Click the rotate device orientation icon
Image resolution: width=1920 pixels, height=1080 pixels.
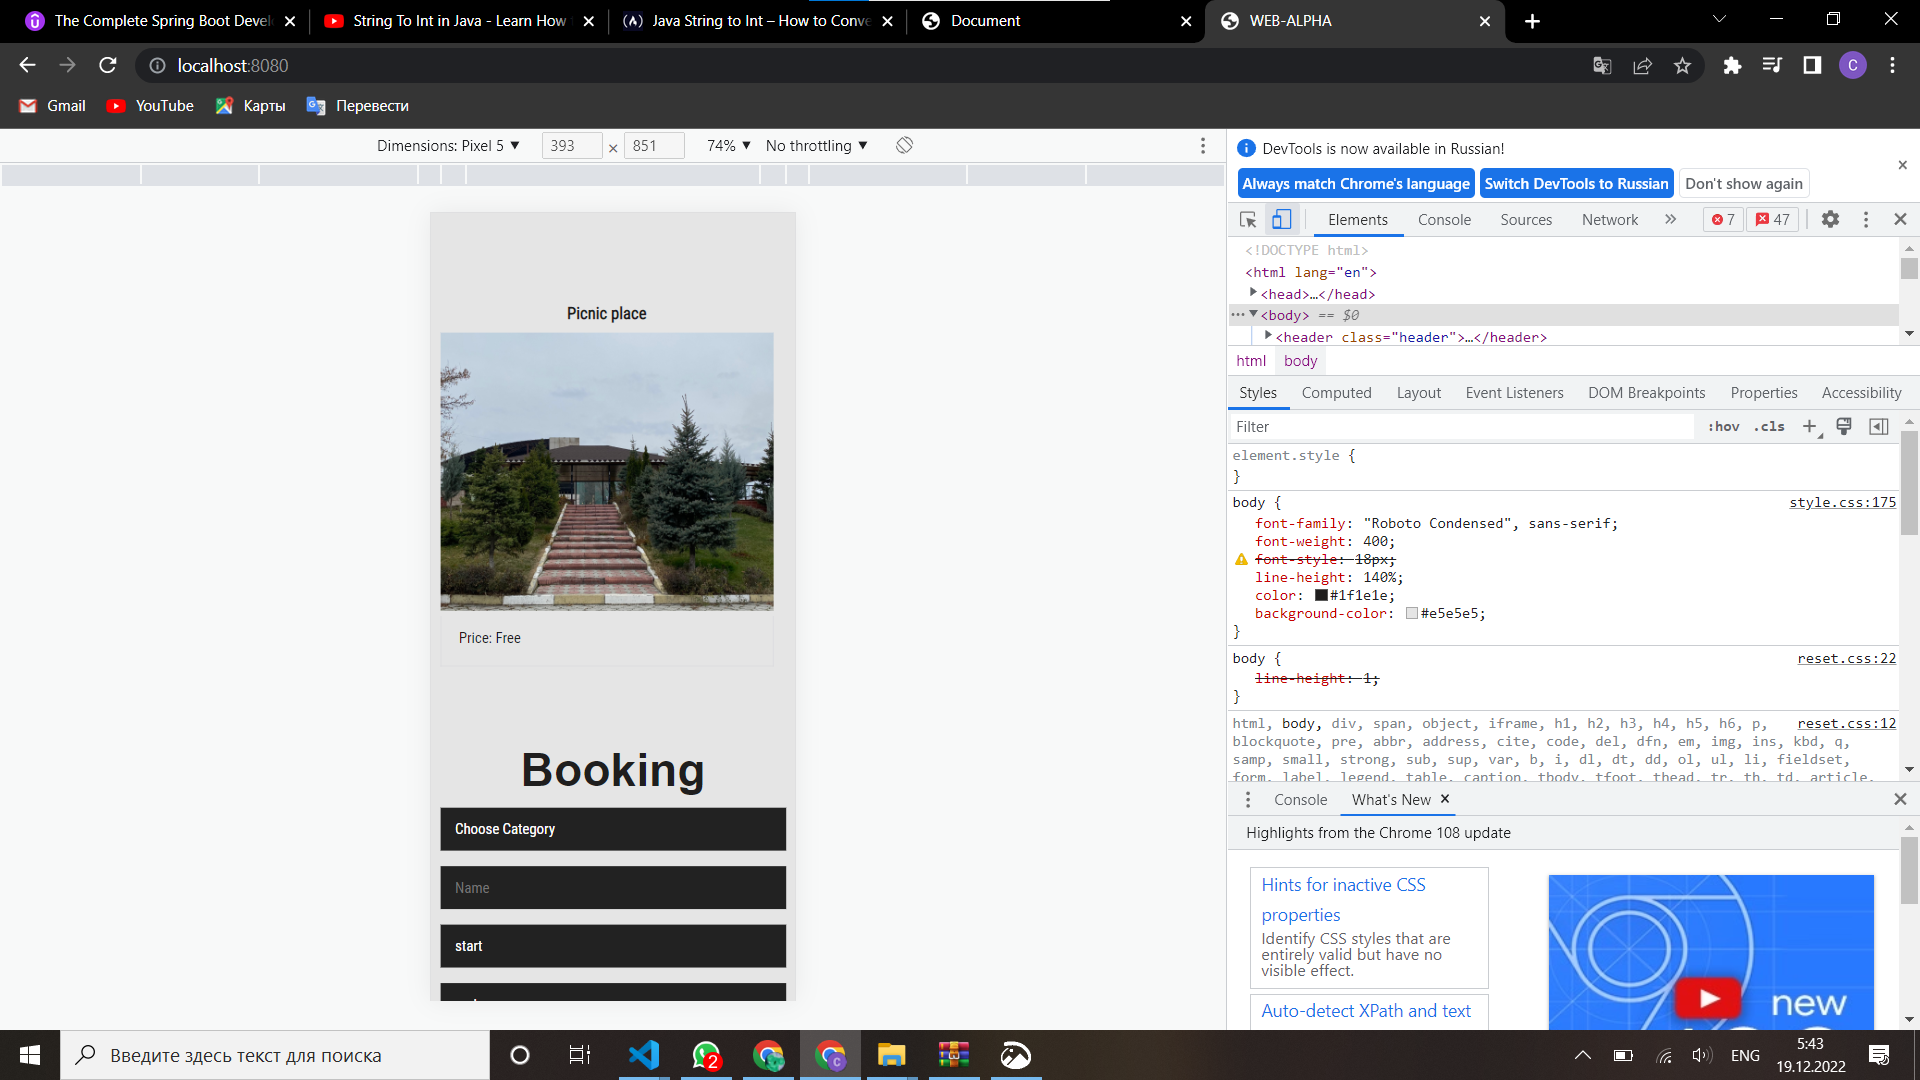(904, 146)
